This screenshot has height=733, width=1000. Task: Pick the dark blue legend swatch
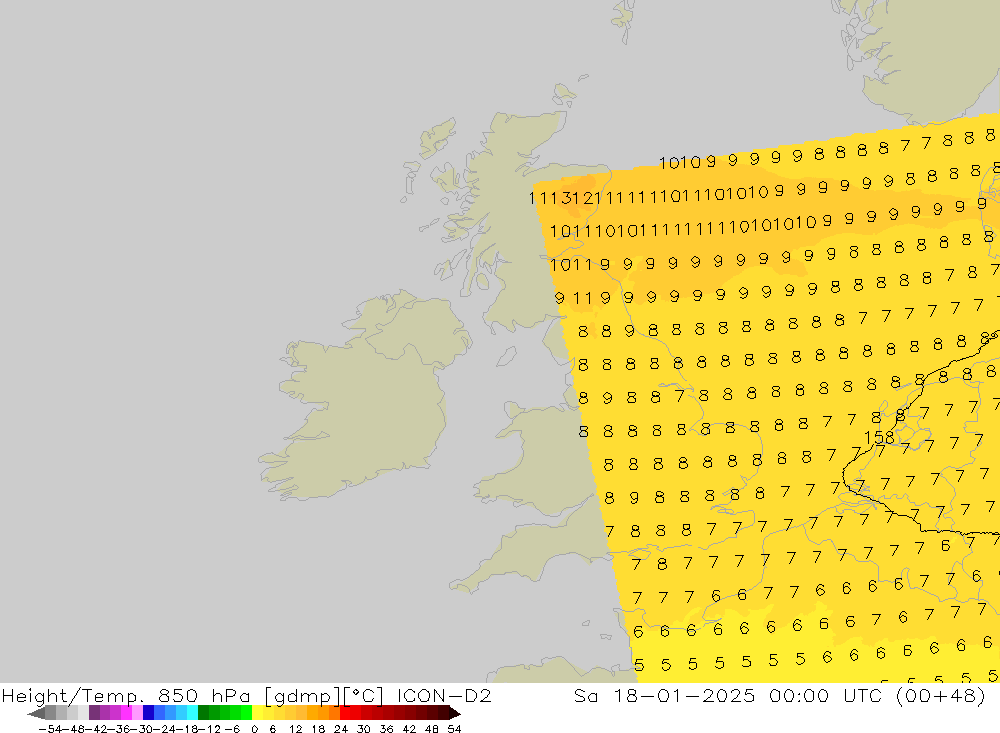tap(148, 713)
